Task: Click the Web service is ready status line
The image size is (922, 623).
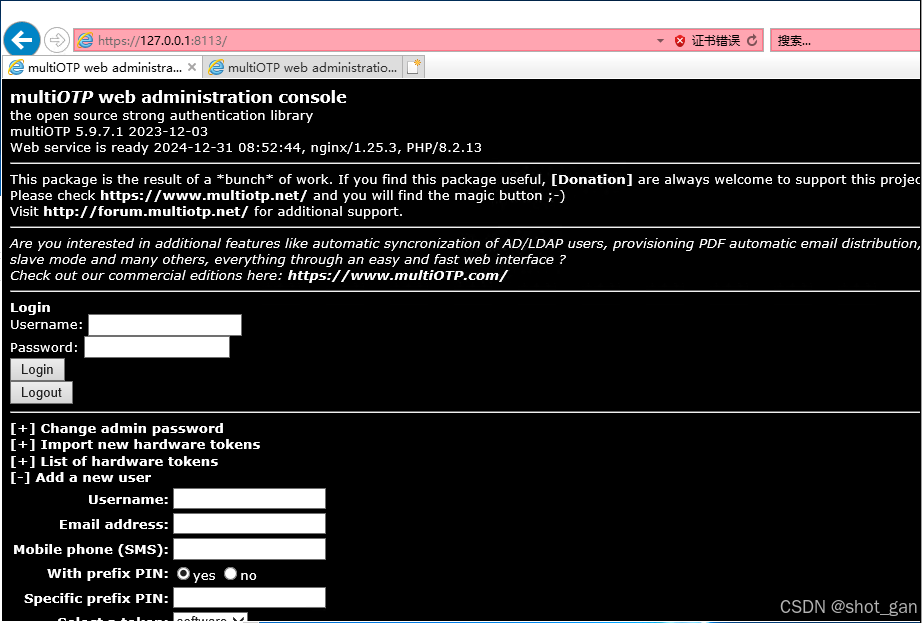Action: pyautogui.click(x=246, y=148)
